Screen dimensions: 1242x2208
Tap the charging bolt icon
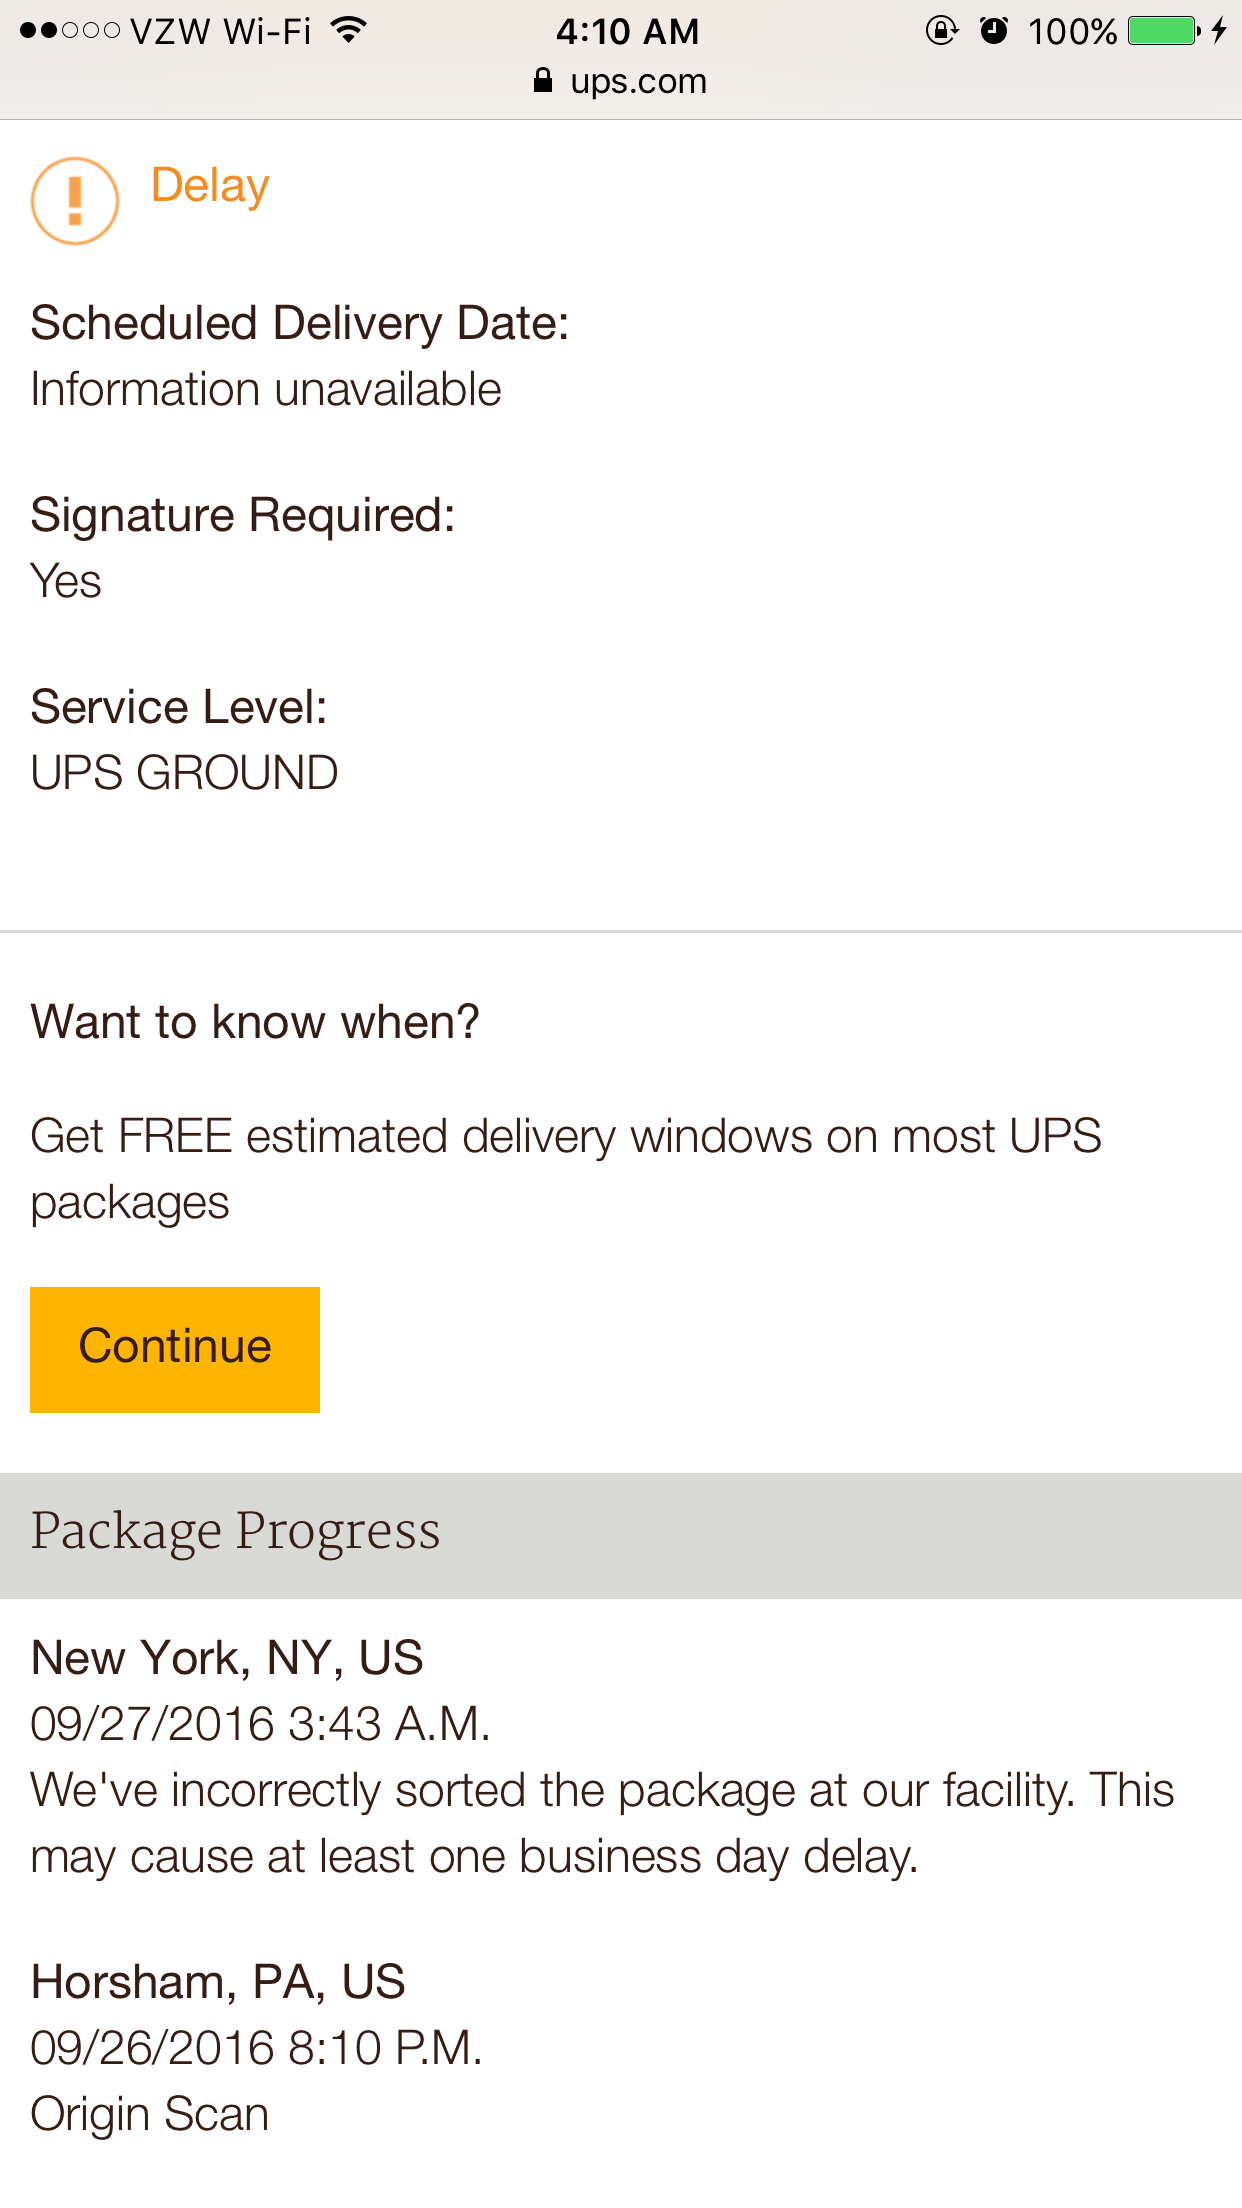[1219, 30]
